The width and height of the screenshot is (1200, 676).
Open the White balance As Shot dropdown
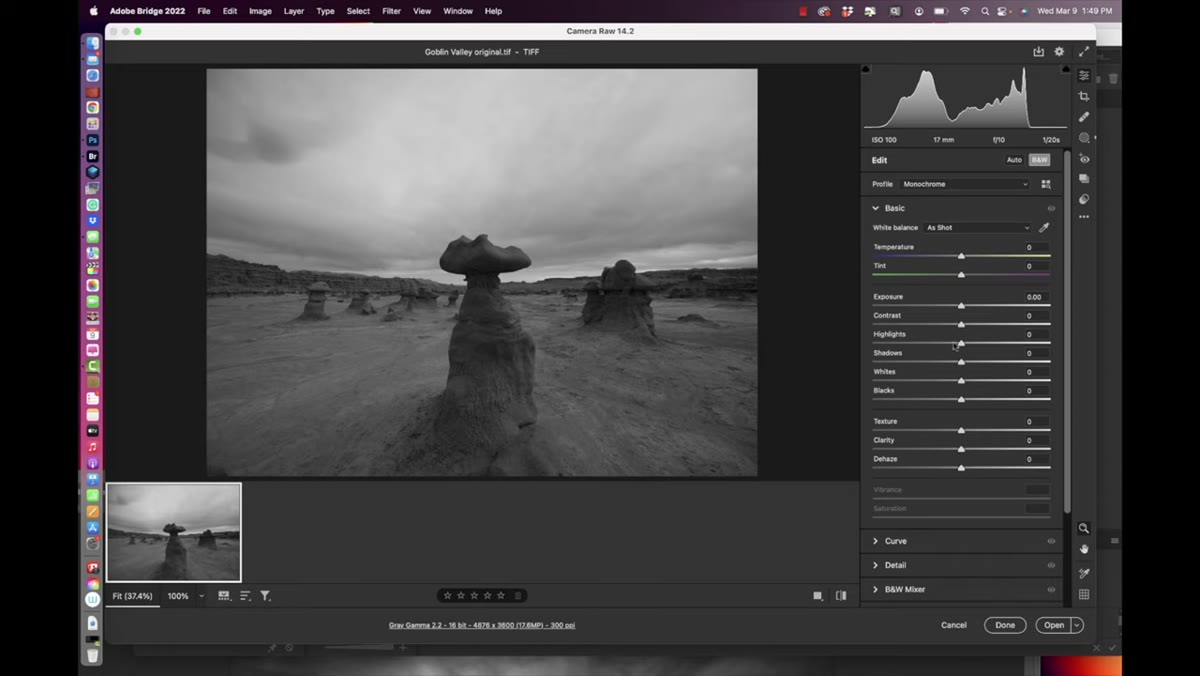[x=977, y=228]
